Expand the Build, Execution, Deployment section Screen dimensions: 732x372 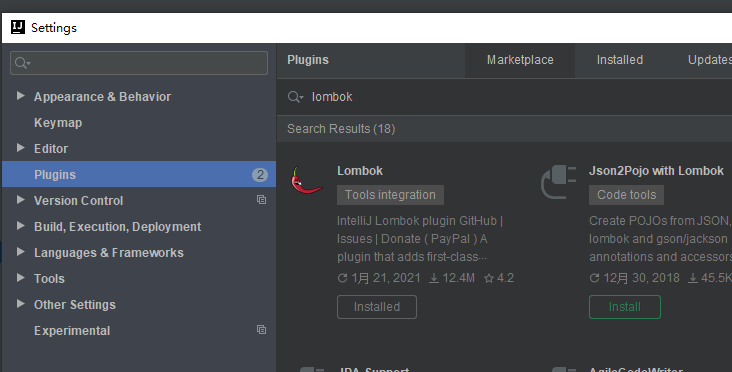[21, 225]
